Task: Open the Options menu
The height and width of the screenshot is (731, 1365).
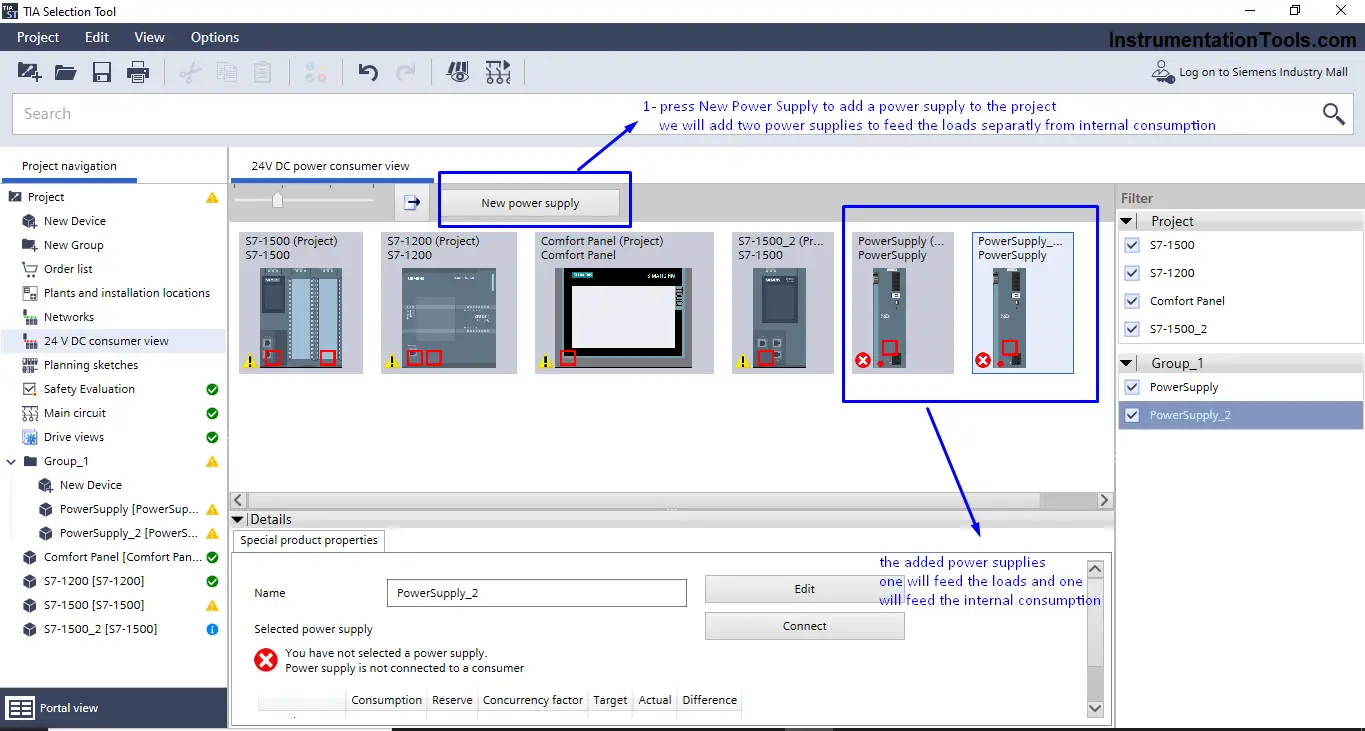Action: click(x=215, y=37)
